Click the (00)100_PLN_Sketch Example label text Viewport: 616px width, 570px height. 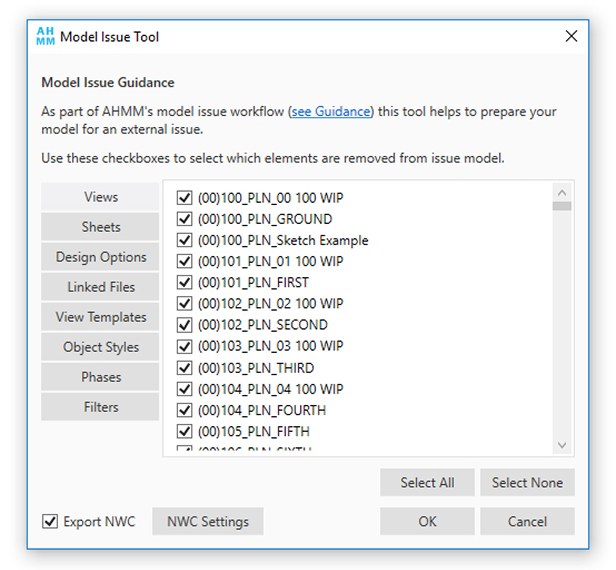283,240
